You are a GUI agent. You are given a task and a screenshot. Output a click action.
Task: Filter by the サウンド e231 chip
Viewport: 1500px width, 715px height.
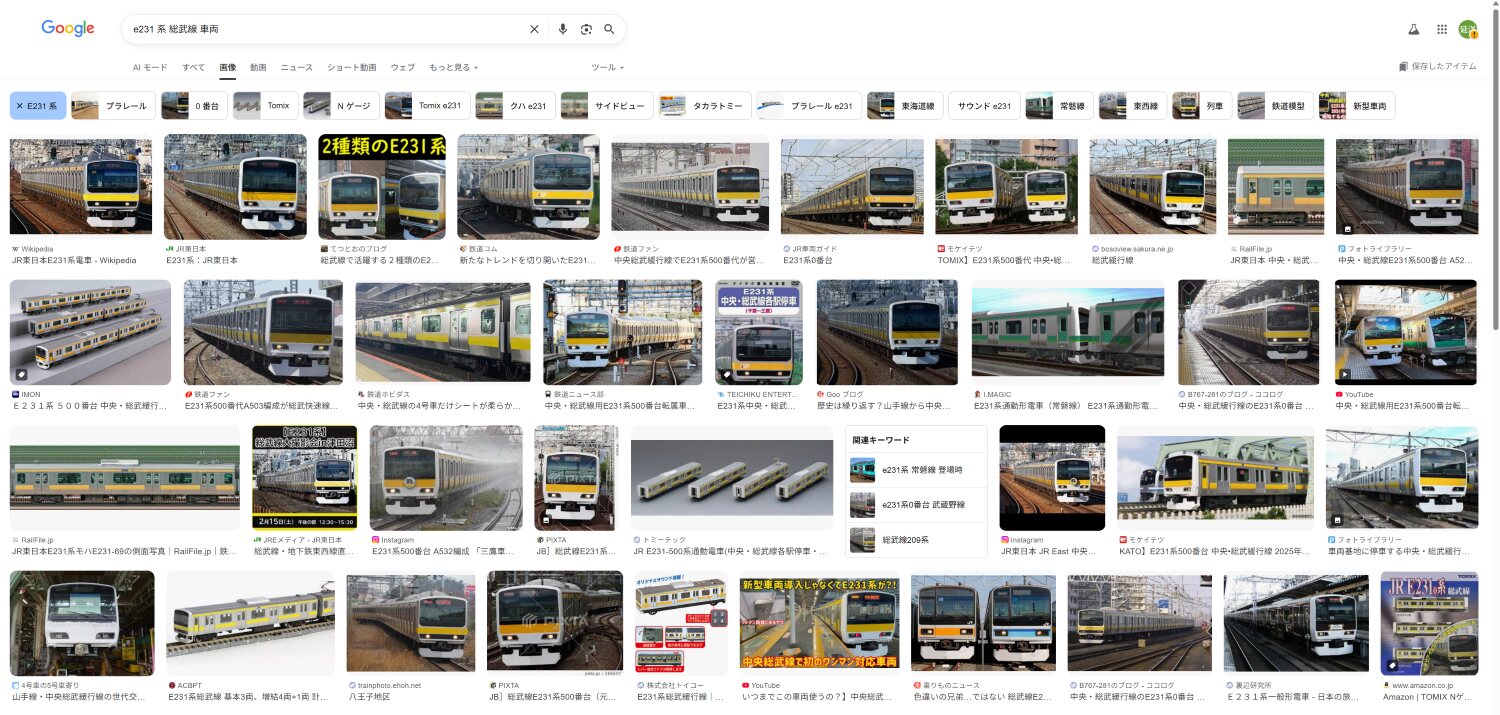983,105
